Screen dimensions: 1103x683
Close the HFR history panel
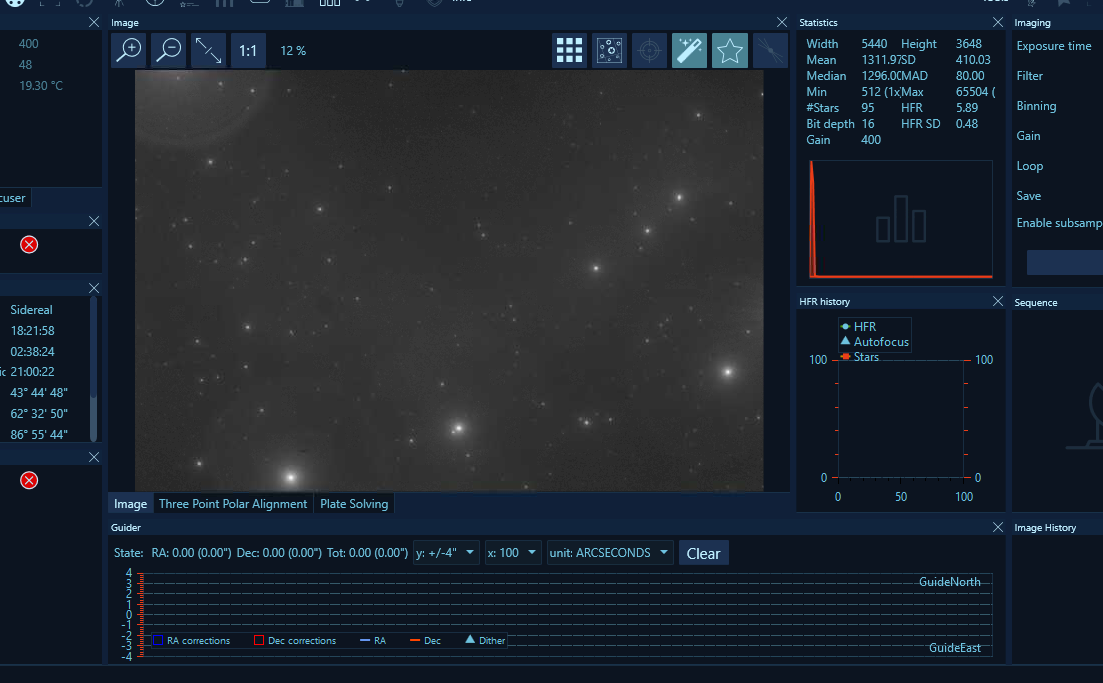pos(997,301)
